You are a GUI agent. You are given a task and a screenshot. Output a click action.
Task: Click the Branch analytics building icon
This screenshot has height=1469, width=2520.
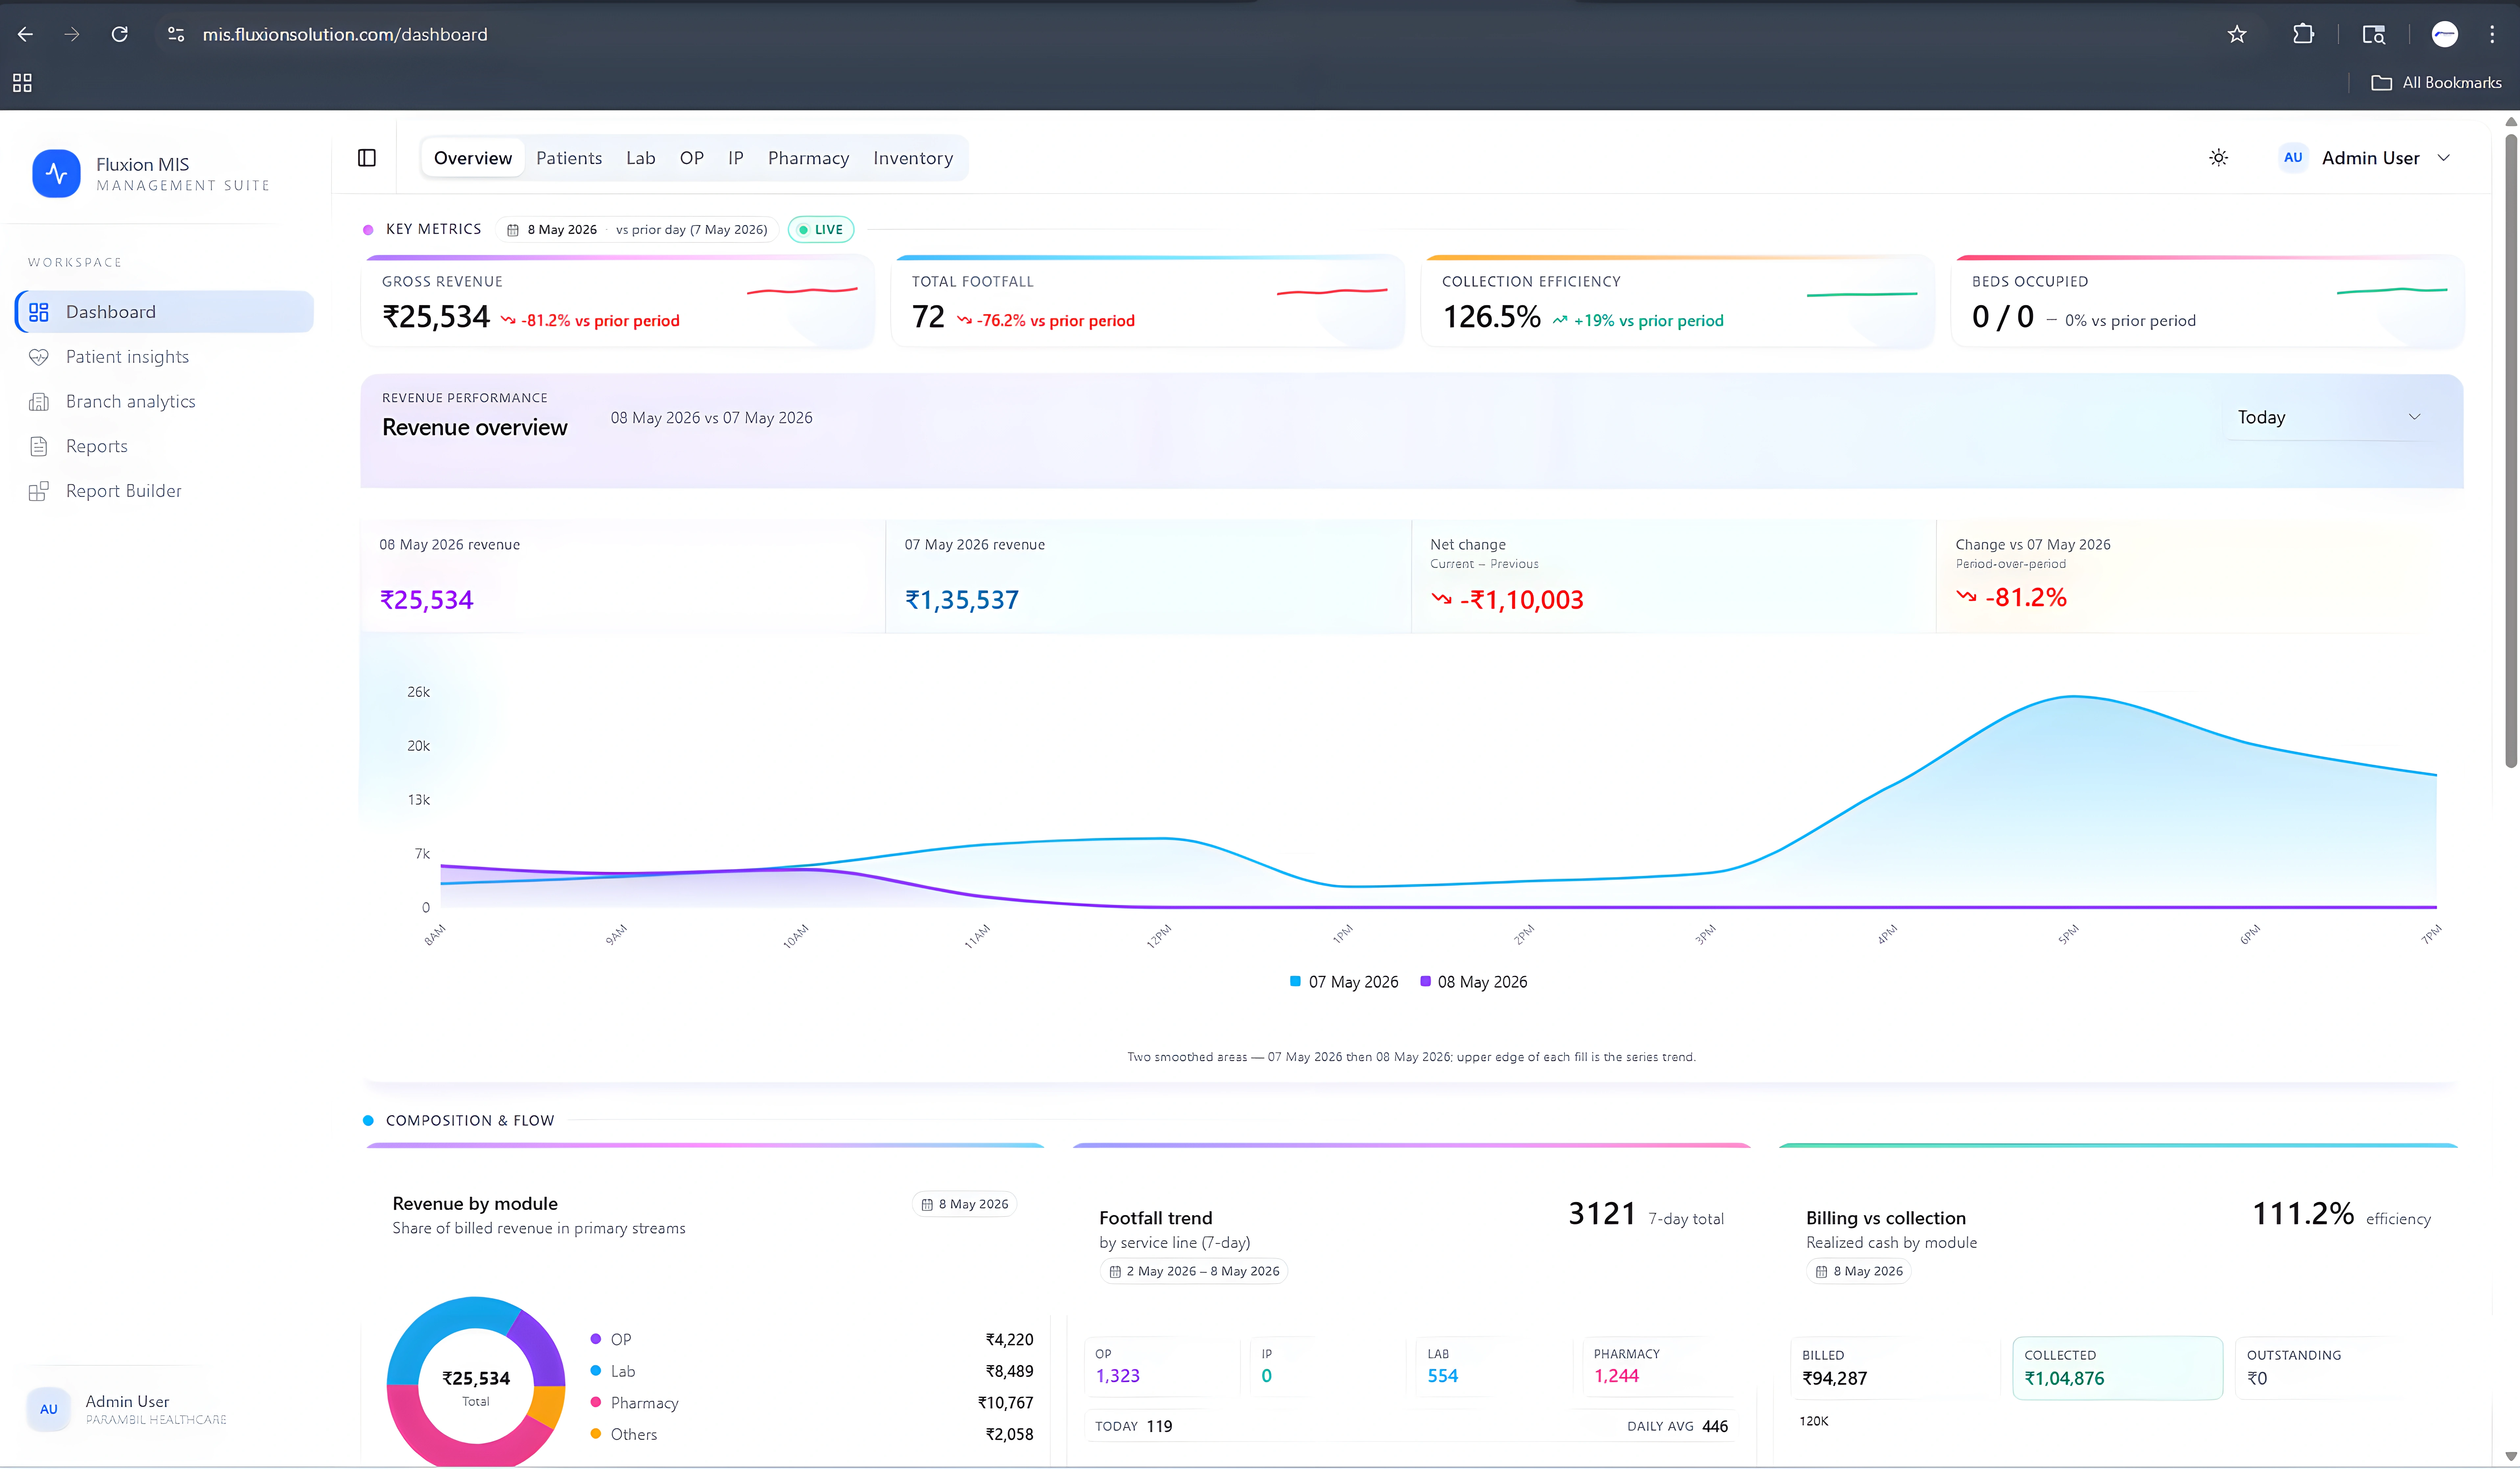[x=39, y=402]
